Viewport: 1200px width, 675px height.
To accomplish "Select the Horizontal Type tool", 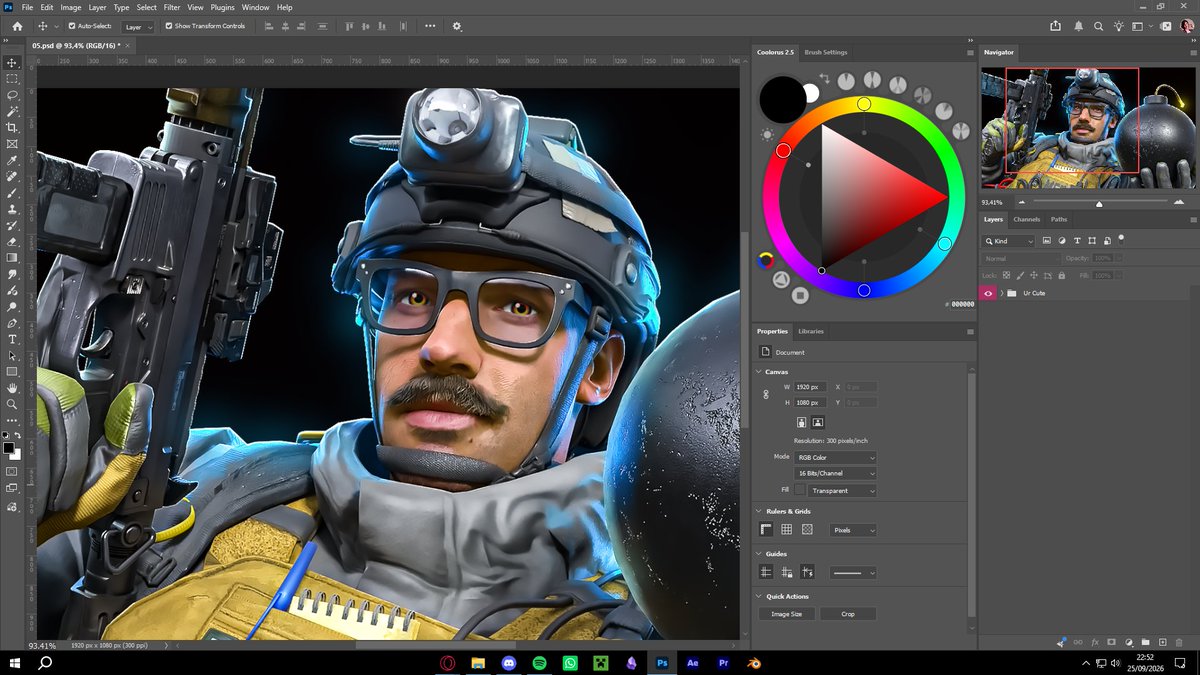I will click(12, 339).
